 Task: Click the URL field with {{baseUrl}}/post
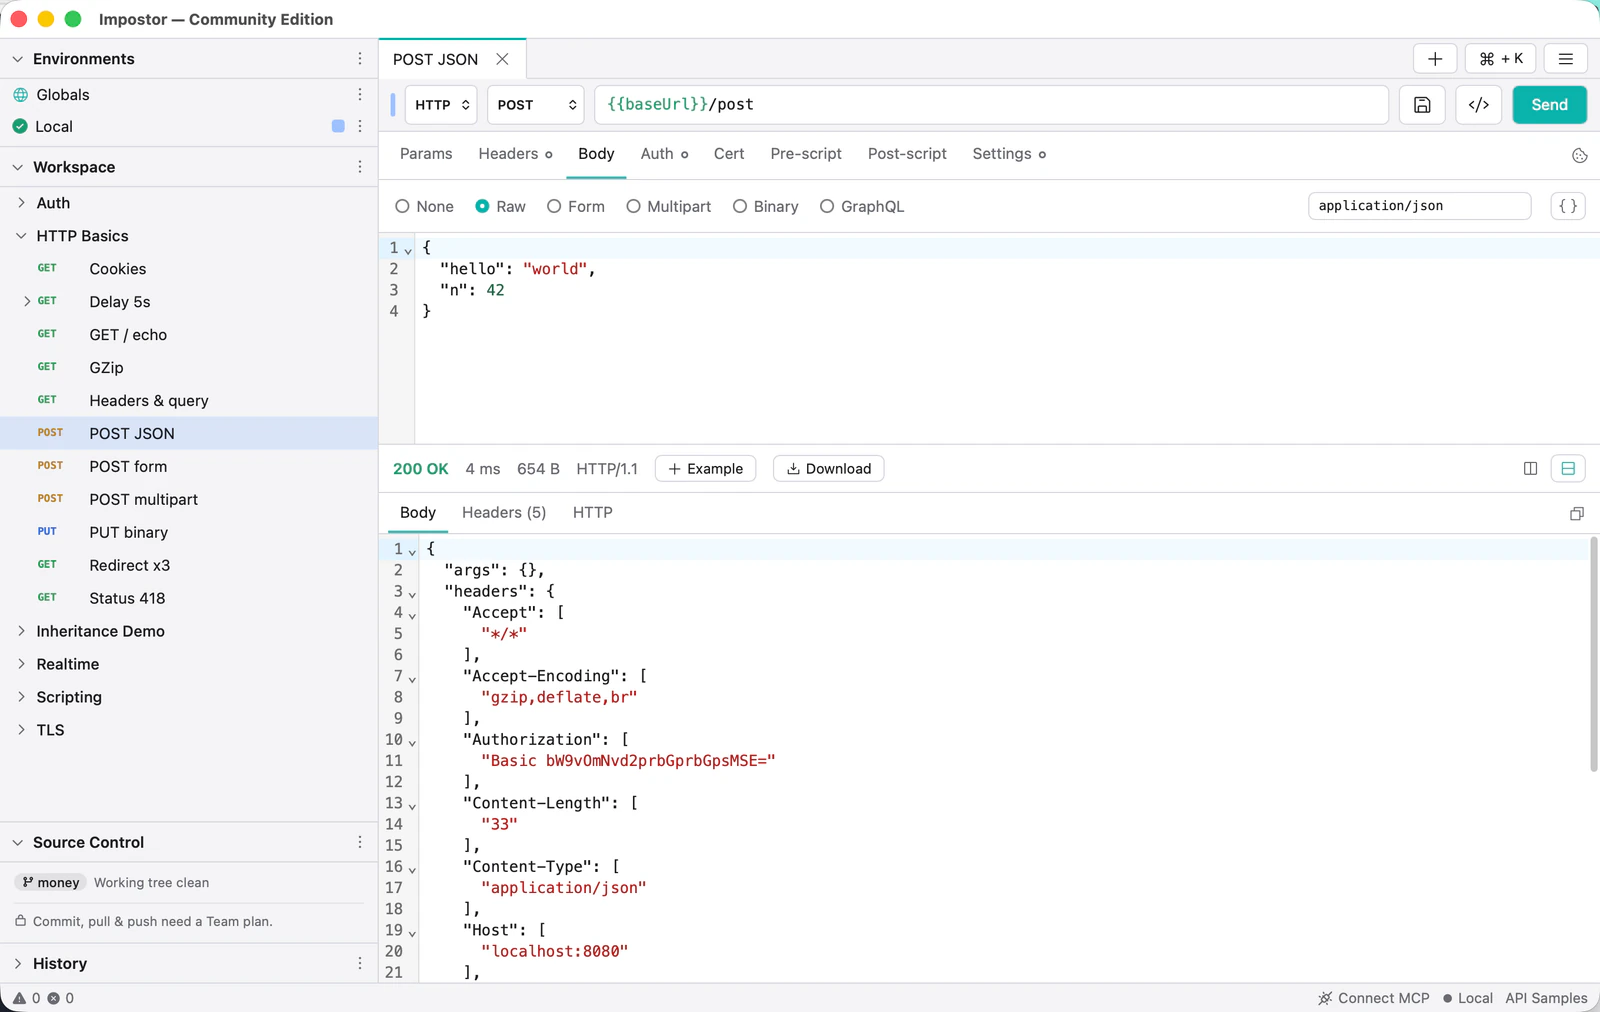(991, 105)
